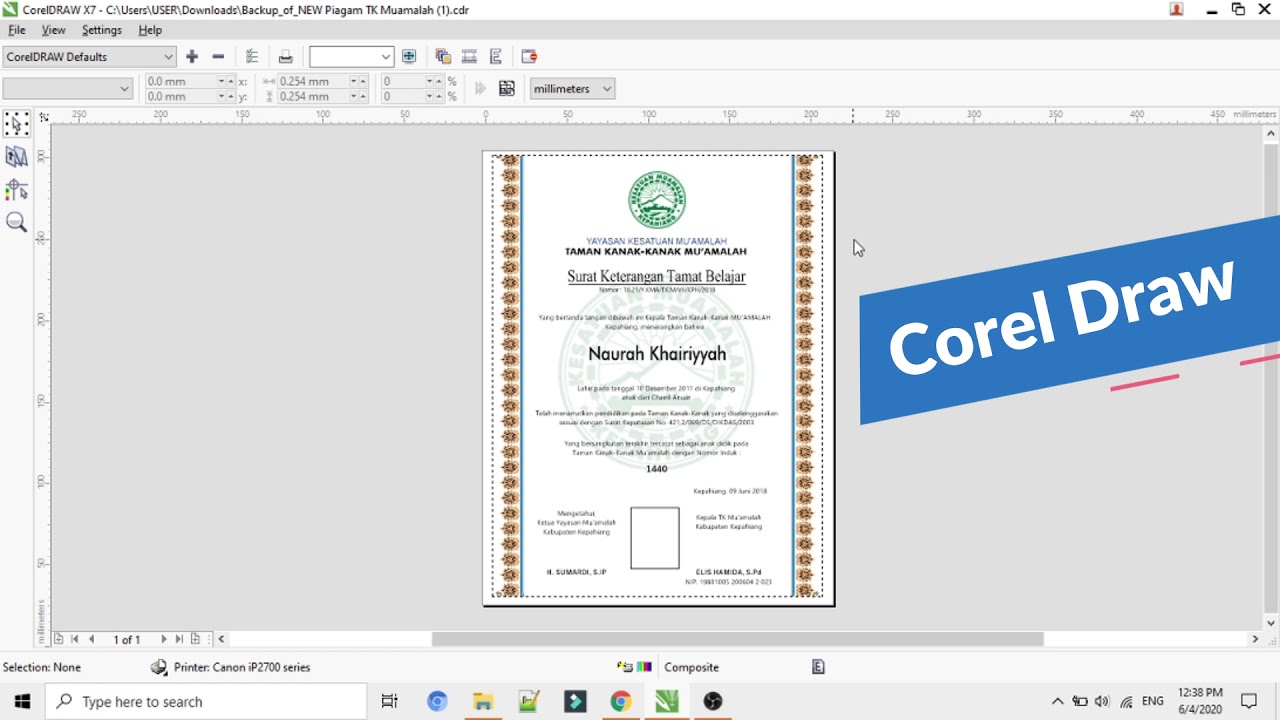Switch to Full Screen preview icon
Viewport: 1280px width, 720px height.
point(409,57)
